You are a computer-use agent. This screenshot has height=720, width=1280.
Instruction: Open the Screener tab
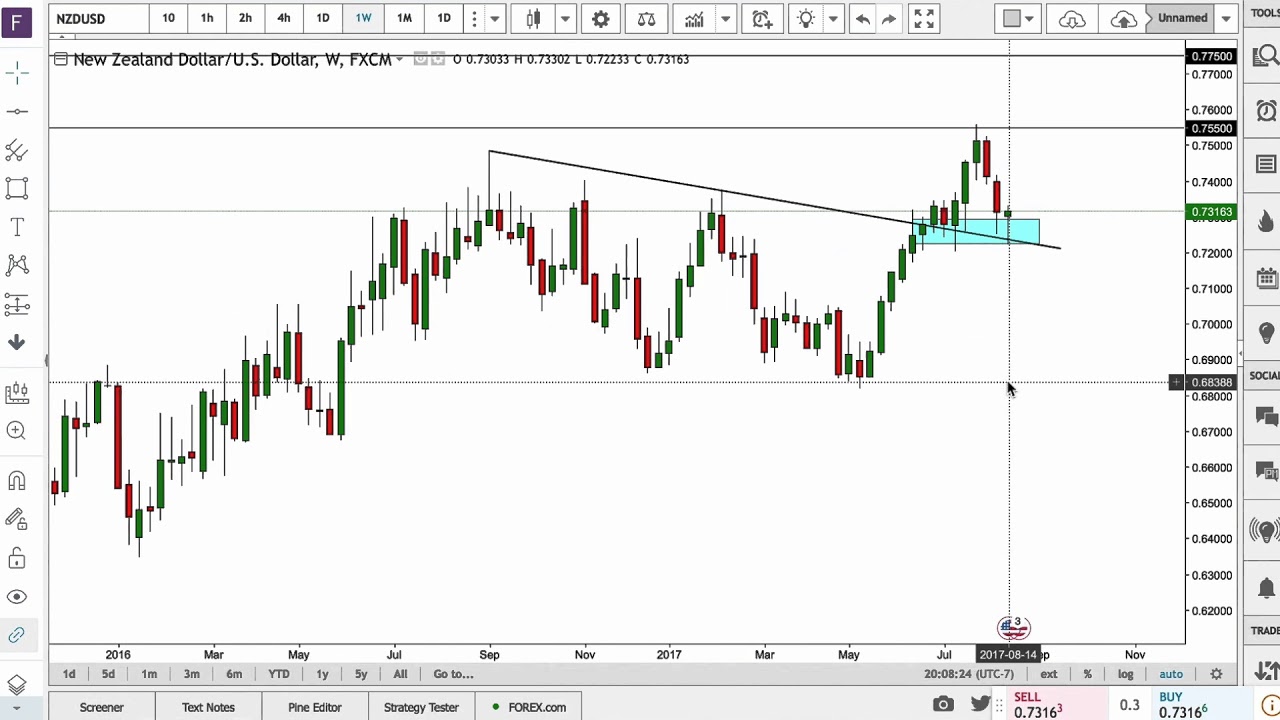102,707
